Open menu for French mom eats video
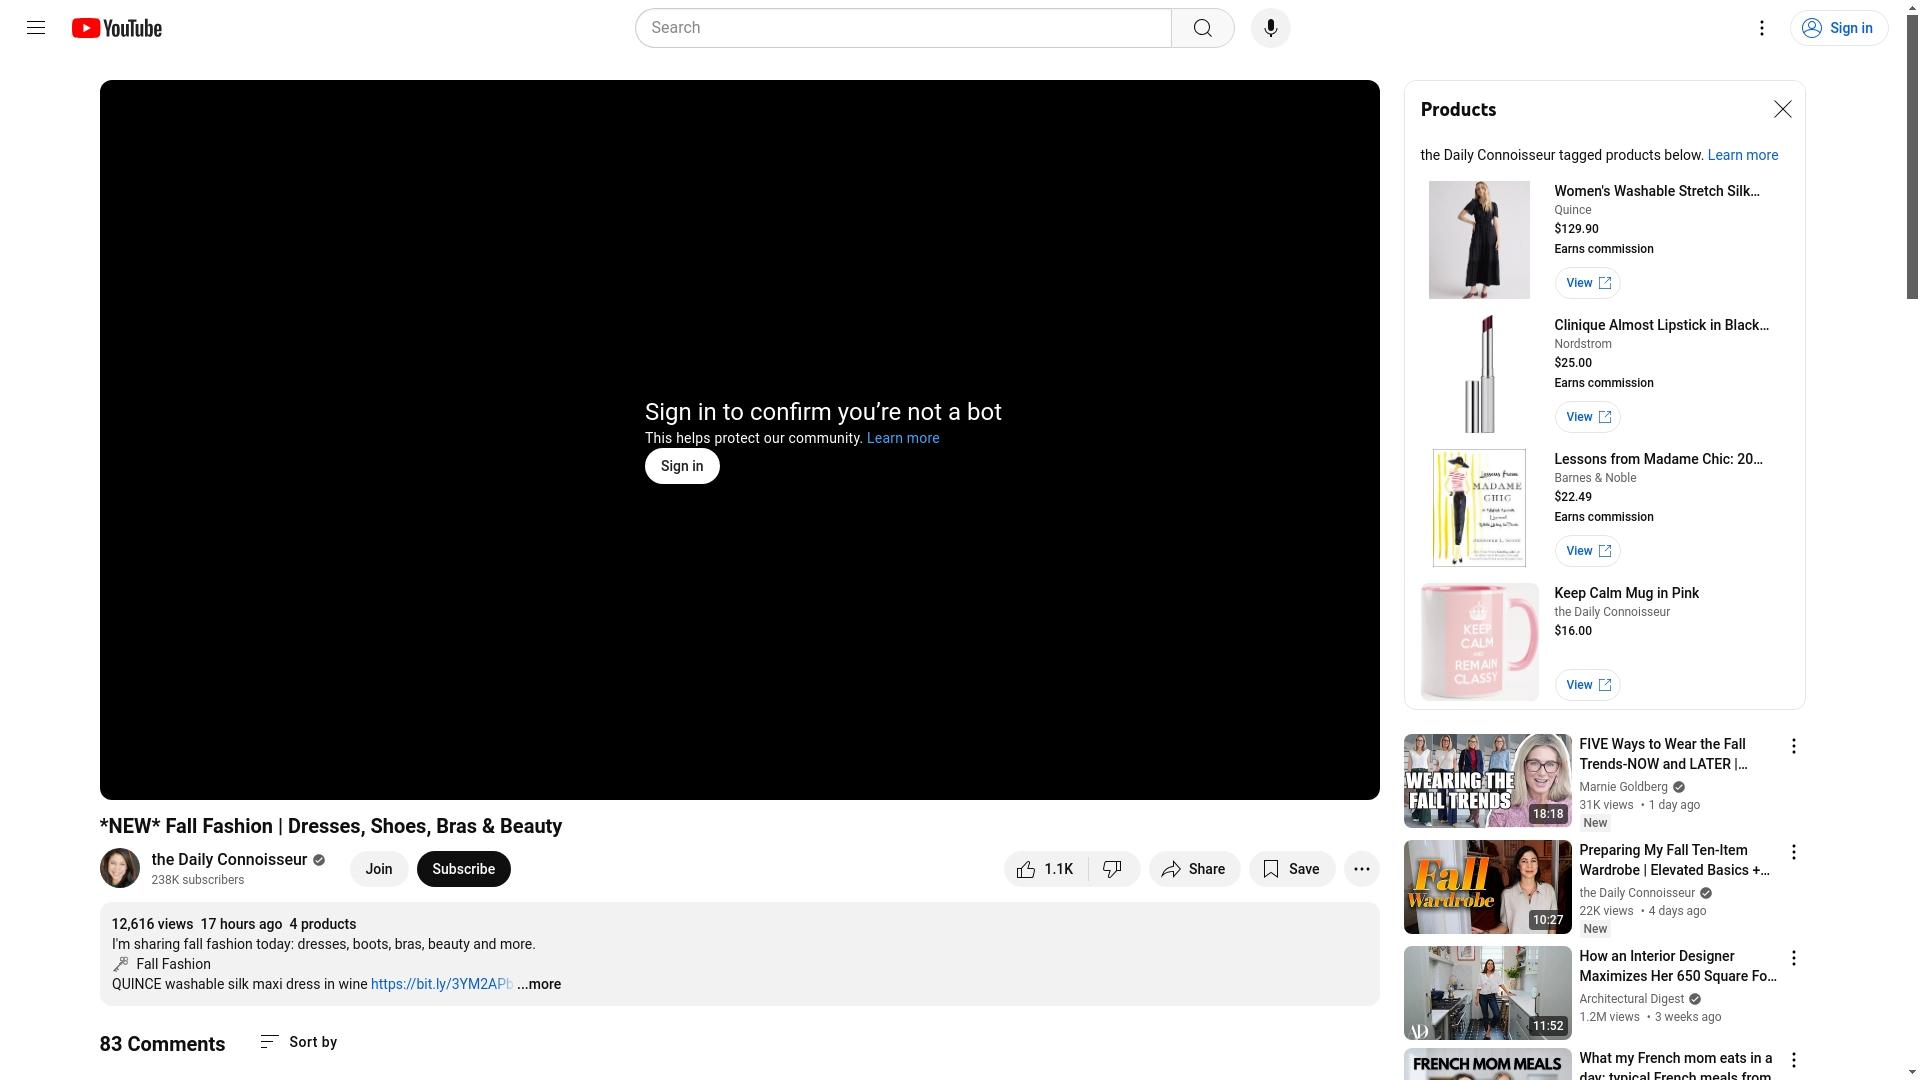Image resolution: width=1920 pixels, height=1080 pixels. [x=1794, y=1060]
